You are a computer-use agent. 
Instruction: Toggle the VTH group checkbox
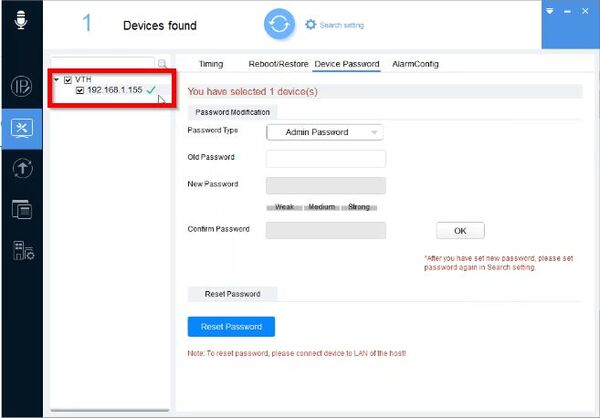click(x=68, y=80)
